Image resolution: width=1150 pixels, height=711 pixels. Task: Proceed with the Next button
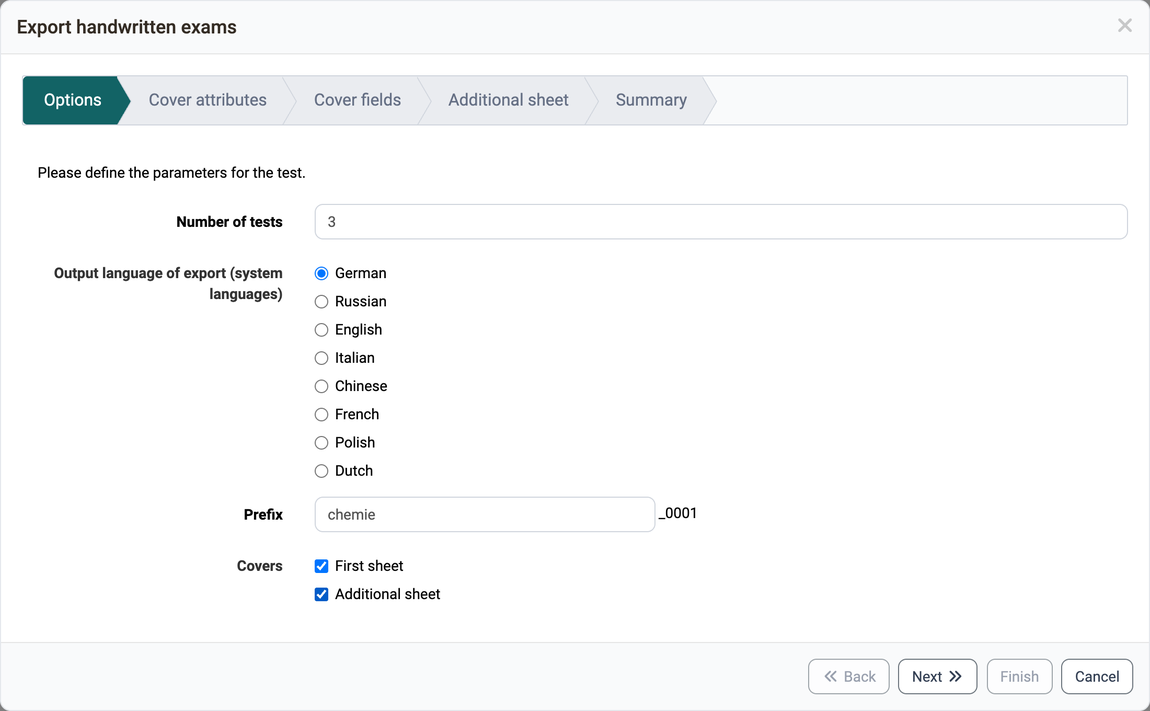[x=937, y=677]
